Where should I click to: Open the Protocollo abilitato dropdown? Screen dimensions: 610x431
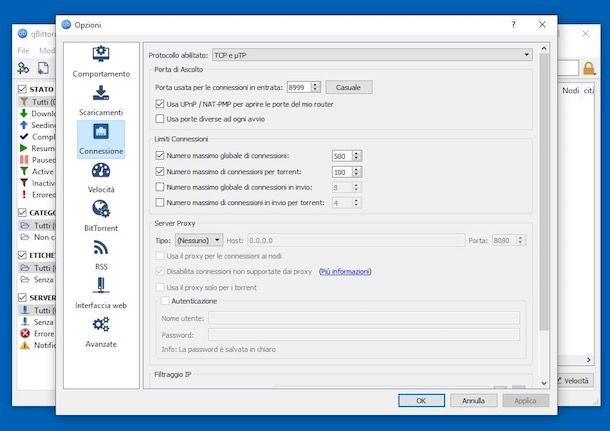point(372,55)
